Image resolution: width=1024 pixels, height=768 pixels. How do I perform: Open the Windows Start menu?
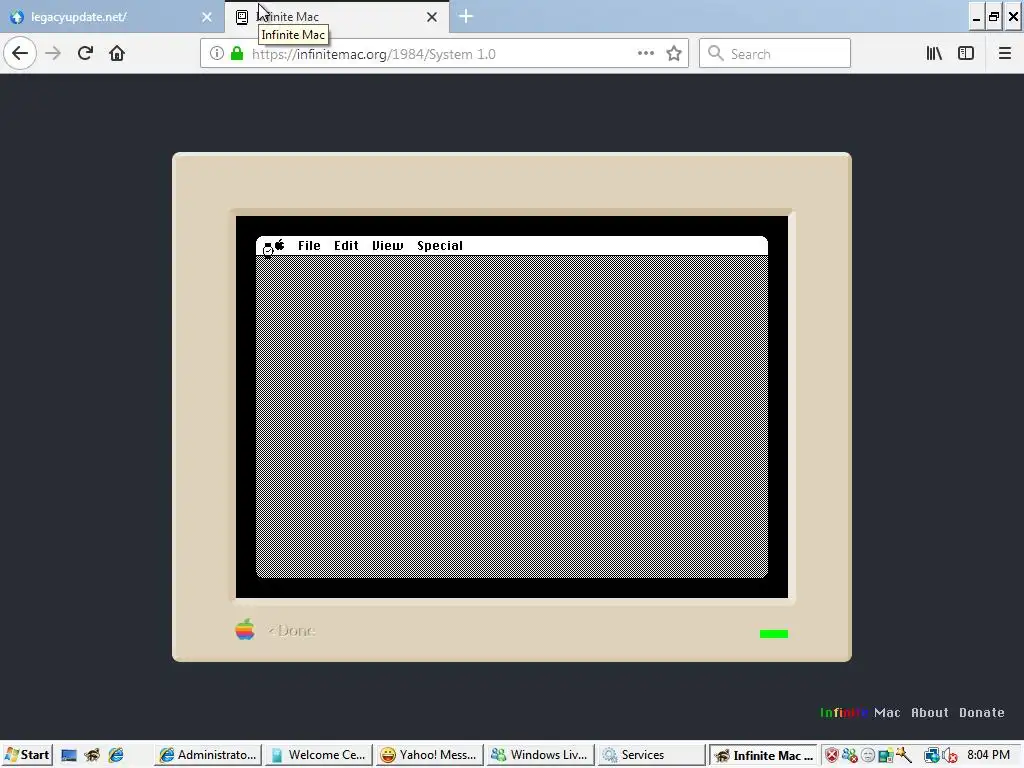coord(27,755)
